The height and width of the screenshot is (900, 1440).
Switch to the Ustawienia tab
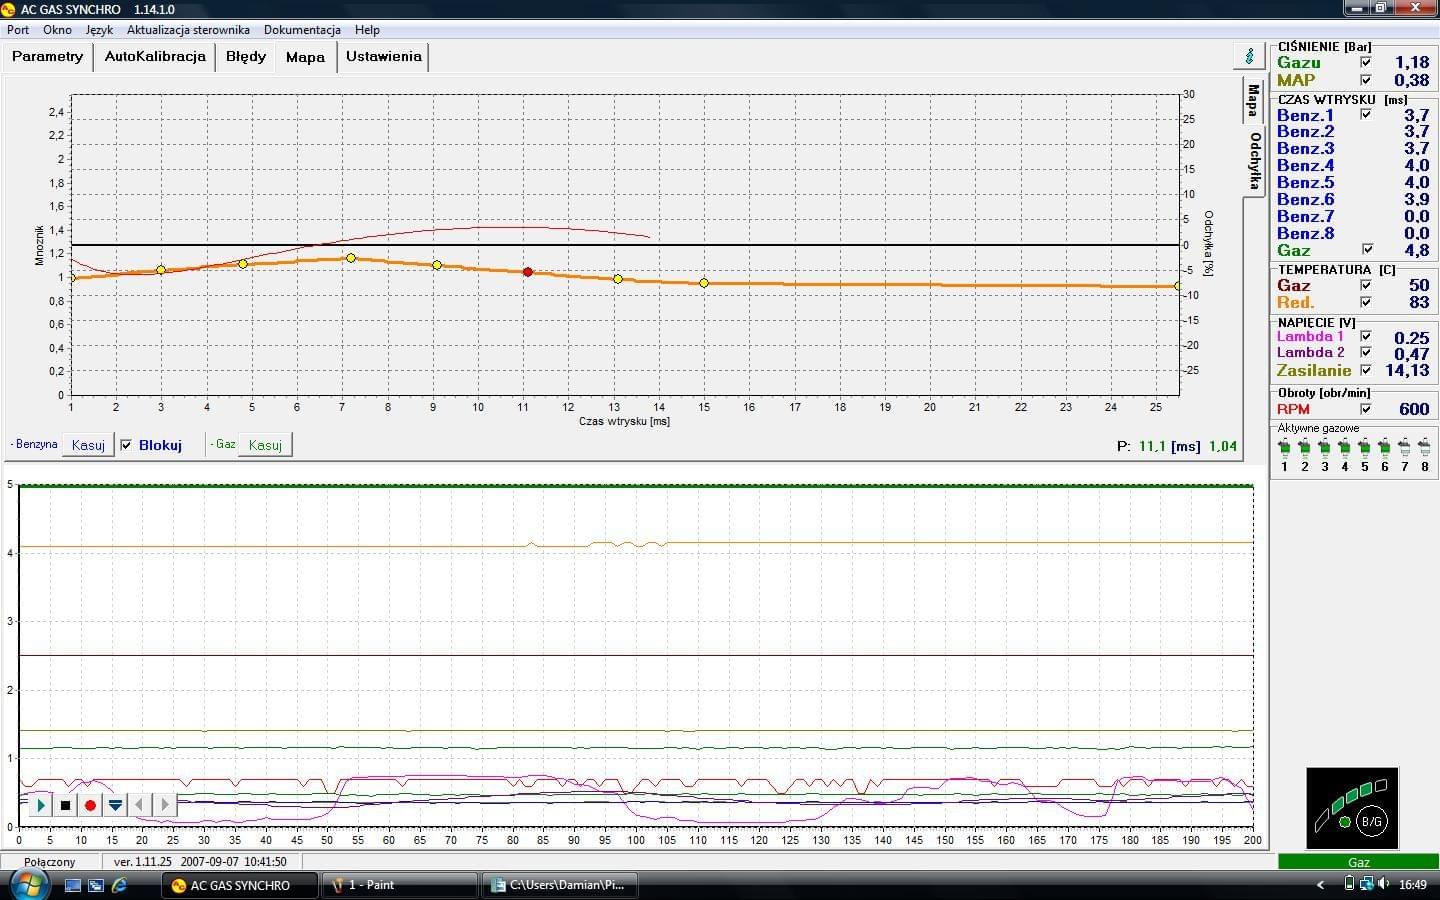point(384,56)
